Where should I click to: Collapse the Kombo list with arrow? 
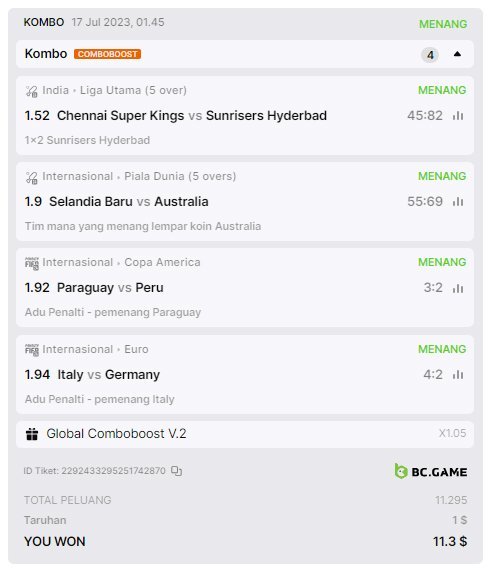tap(457, 54)
